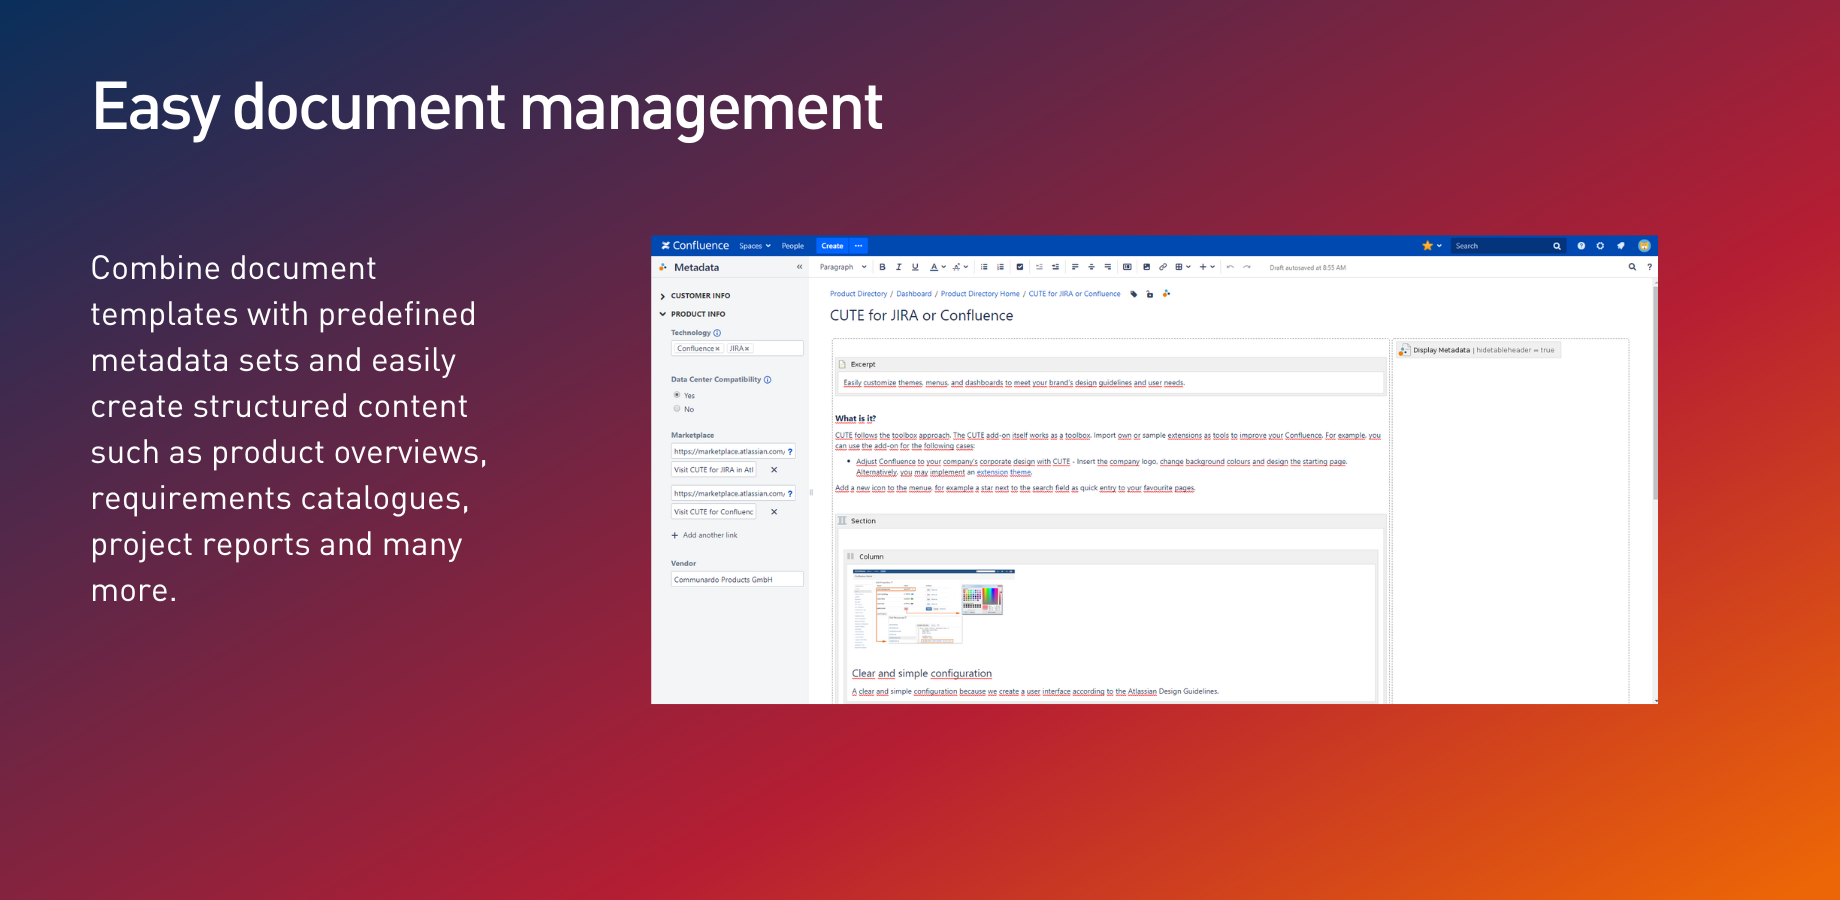The height and width of the screenshot is (900, 1840).
Task: Open the text color dropdown
Action: click(938, 267)
